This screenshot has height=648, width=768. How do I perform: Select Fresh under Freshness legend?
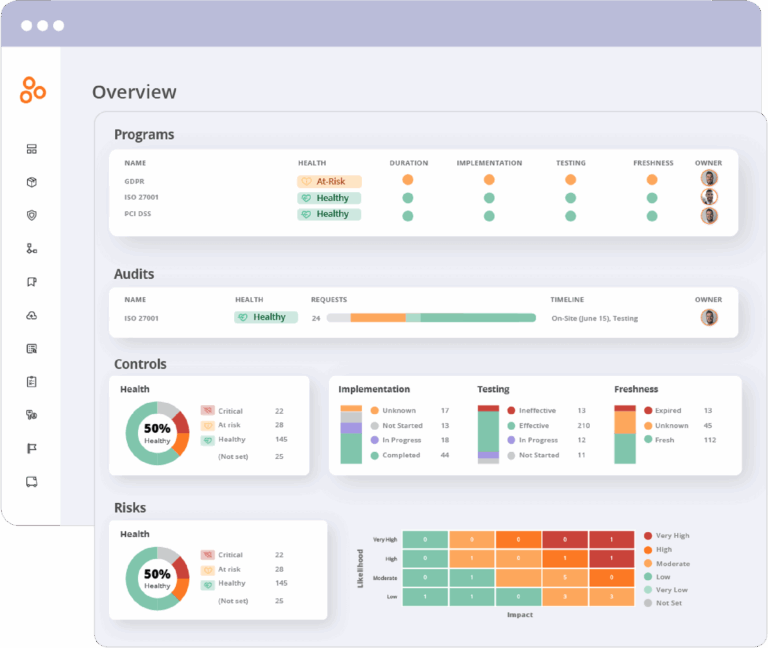pos(659,440)
